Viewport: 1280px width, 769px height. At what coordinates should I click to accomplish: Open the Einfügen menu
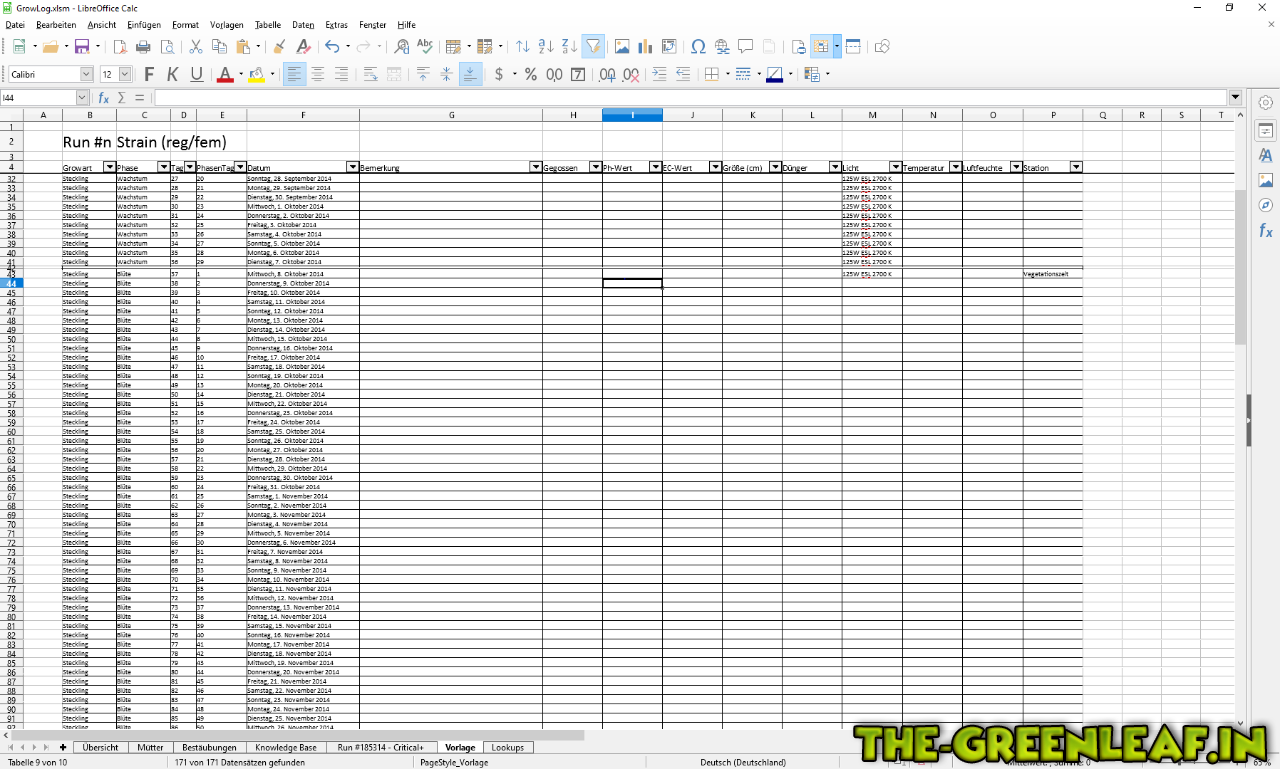pos(144,24)
